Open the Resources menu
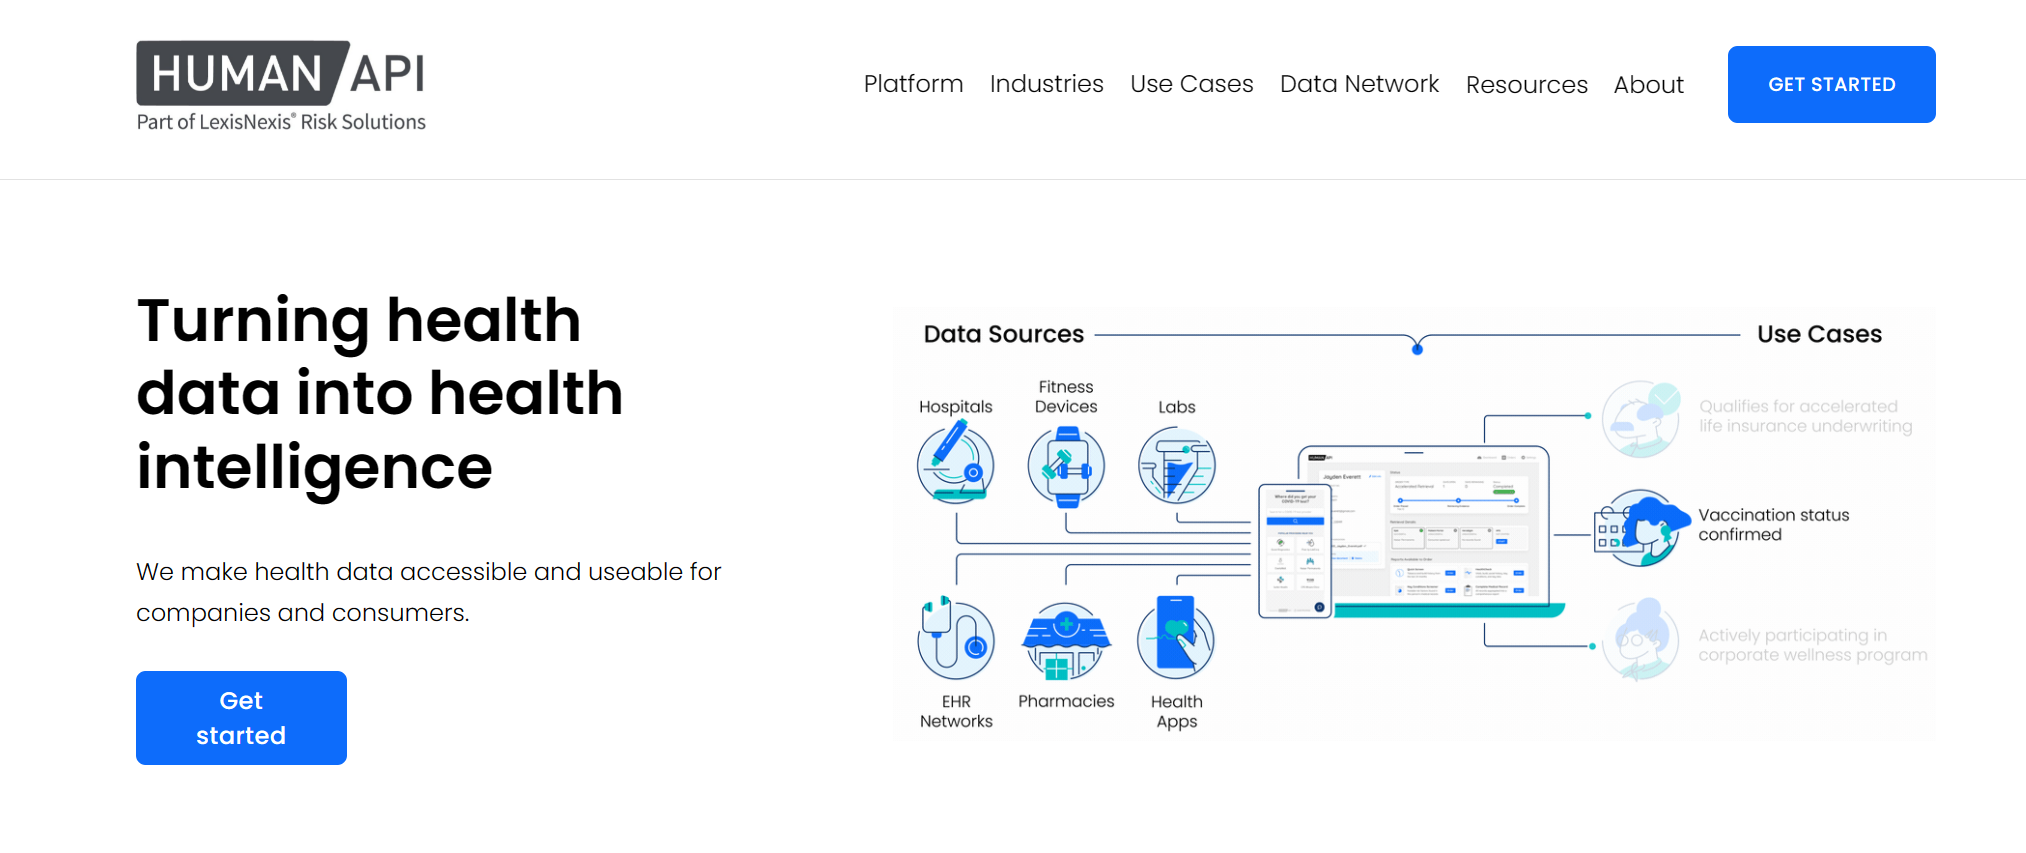The height and width of the screenshot is (853, 2026). [x=1526, y=85]
